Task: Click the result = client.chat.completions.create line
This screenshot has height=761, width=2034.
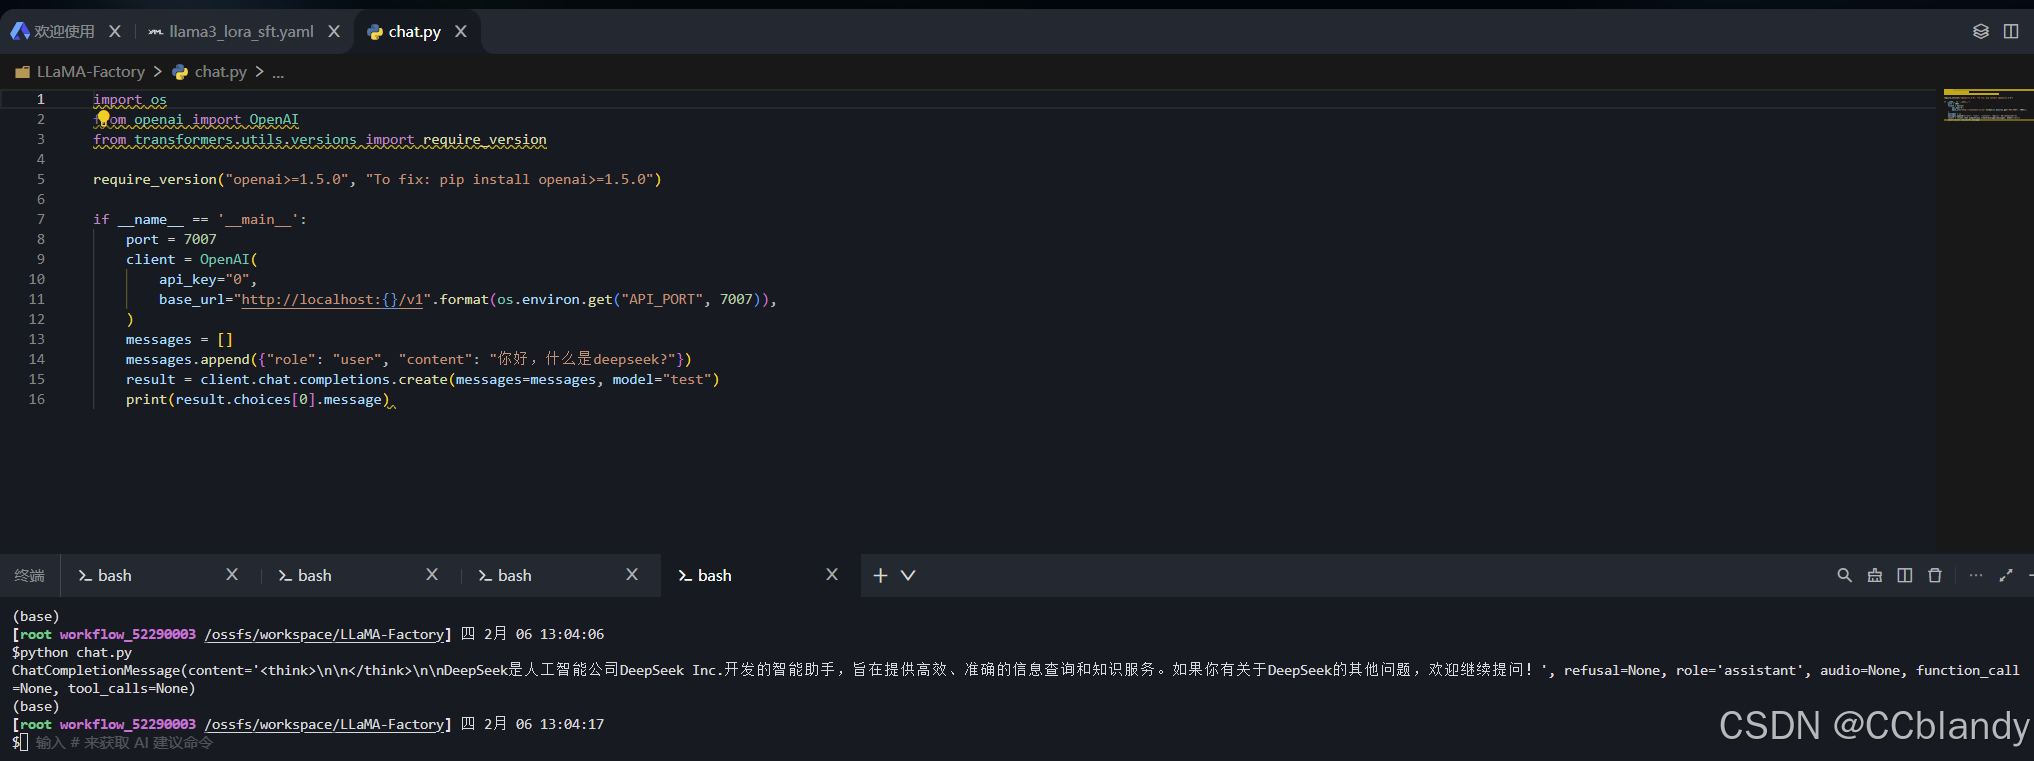Action: pos(422,379)
